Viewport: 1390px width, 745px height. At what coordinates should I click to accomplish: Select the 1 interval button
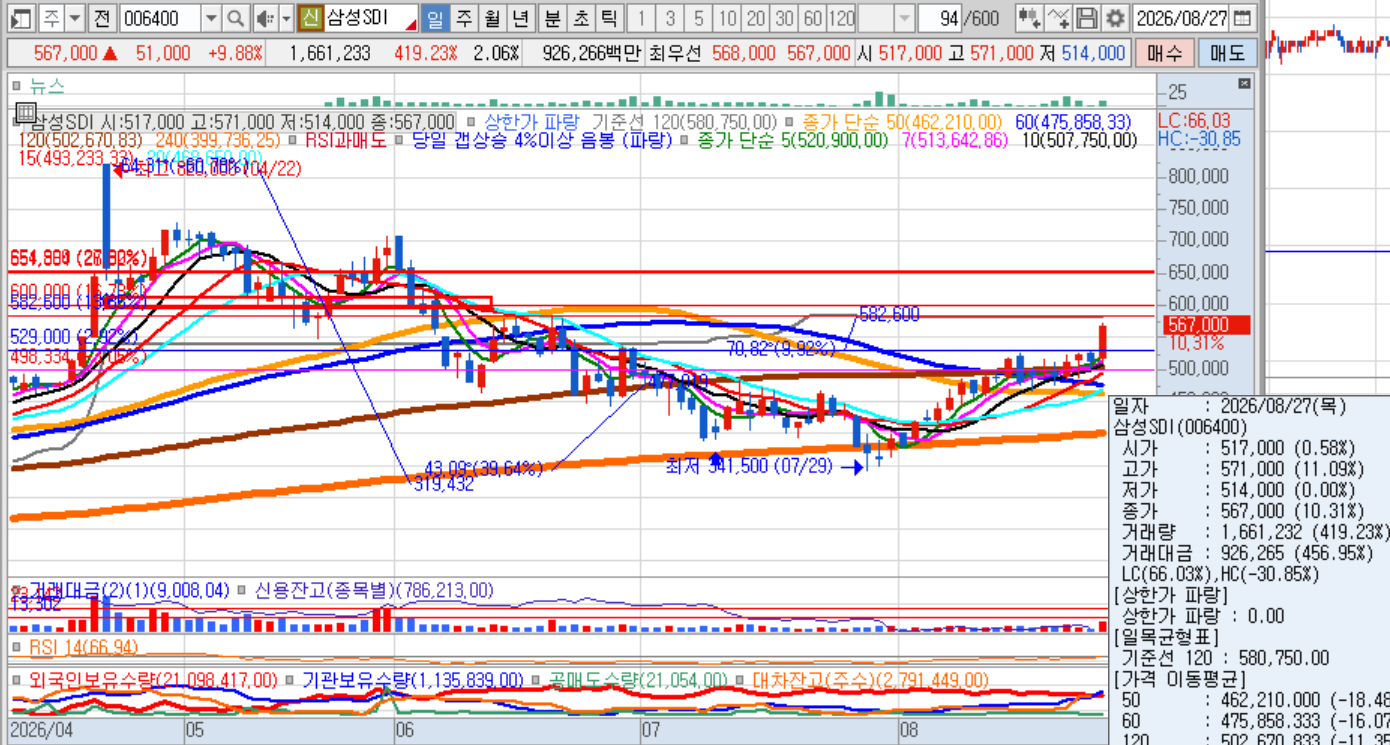tap(641, 18)
